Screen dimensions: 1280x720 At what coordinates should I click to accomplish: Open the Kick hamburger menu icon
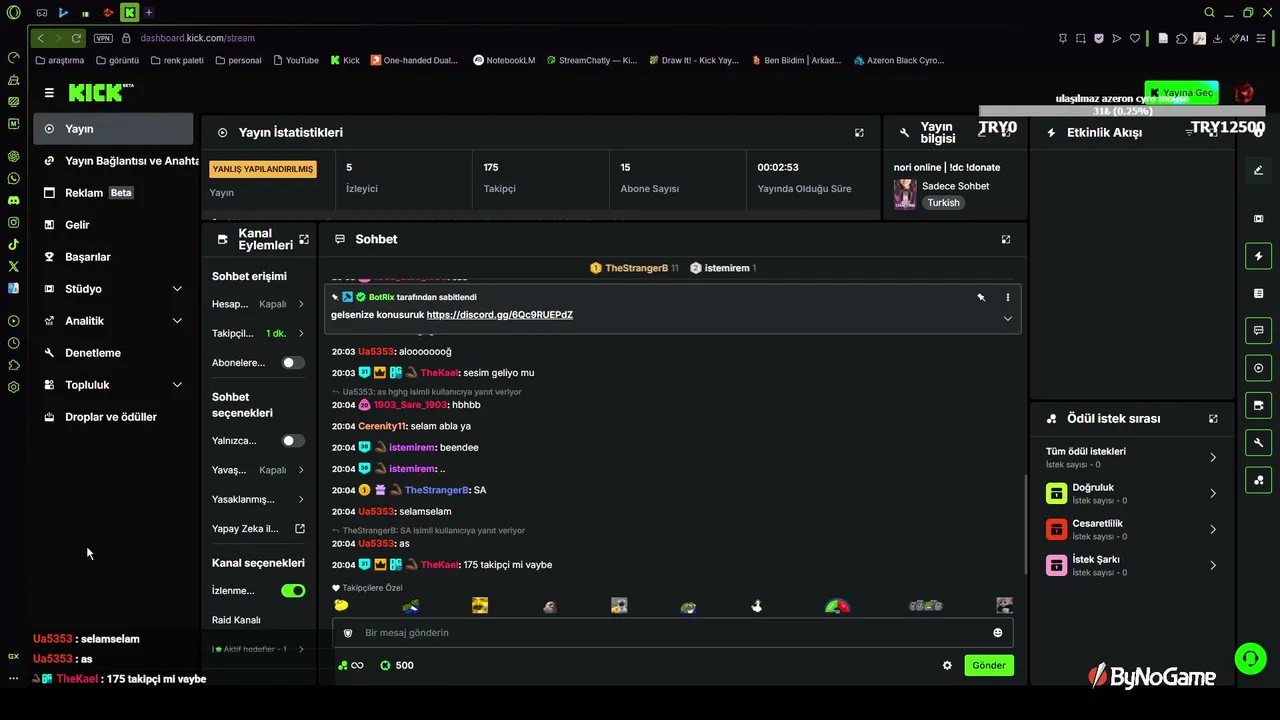click(49, 93)
